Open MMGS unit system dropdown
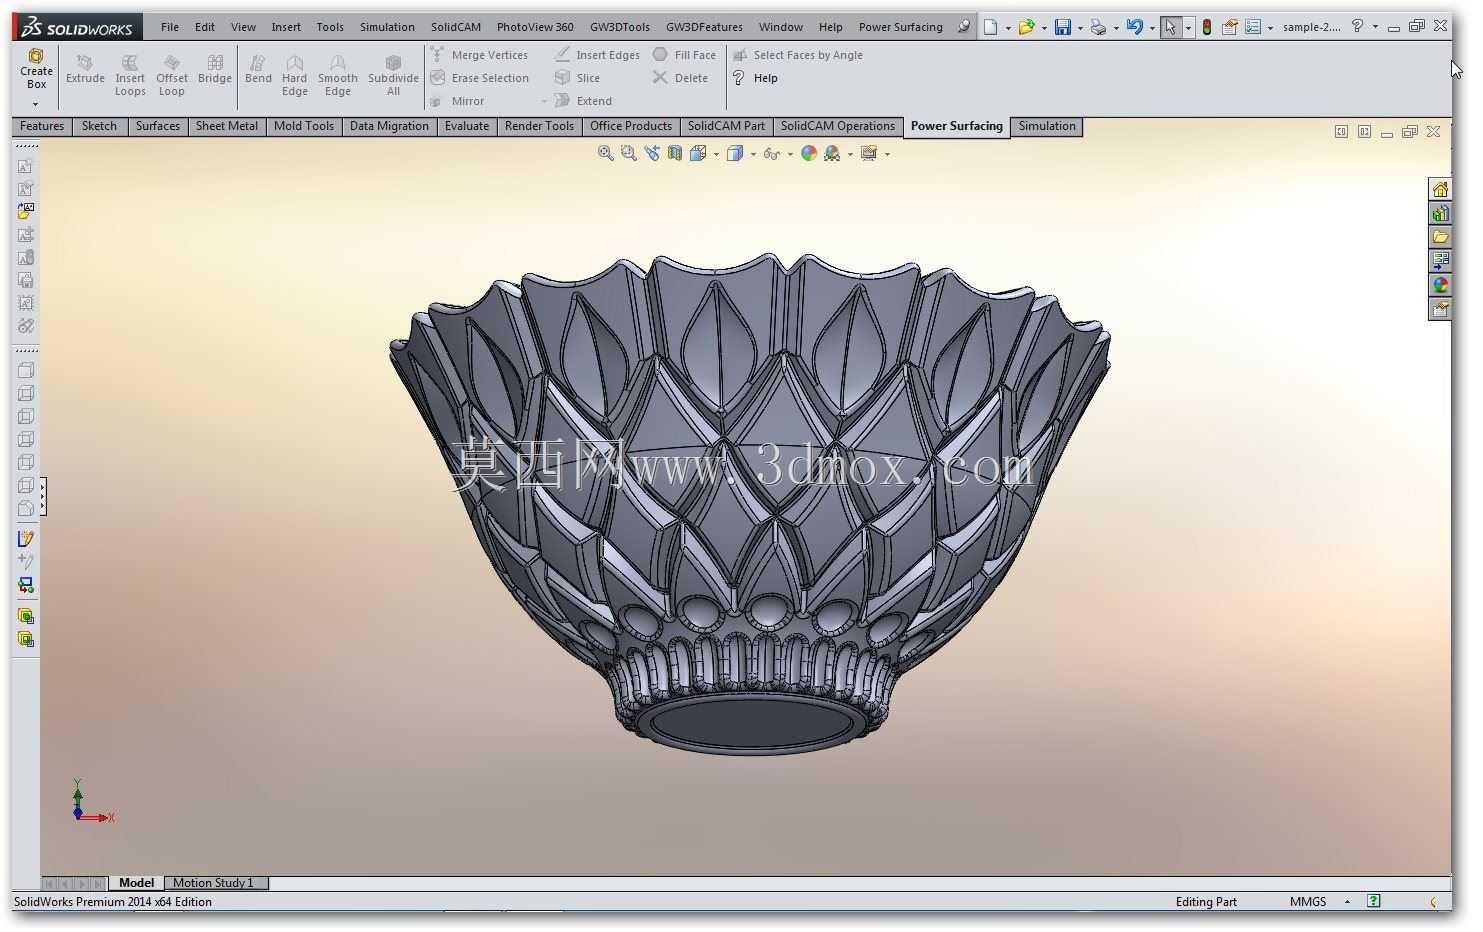 click(x=1347, y=902)
